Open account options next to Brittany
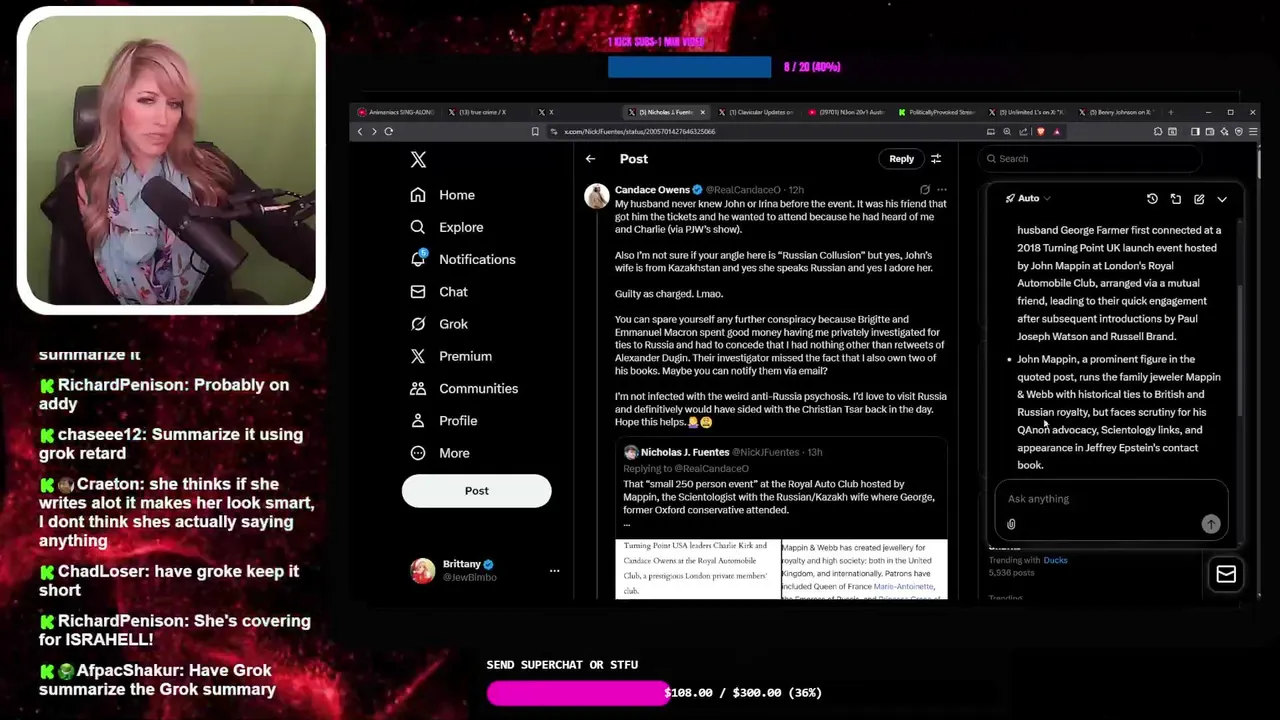 coord(554,571)
